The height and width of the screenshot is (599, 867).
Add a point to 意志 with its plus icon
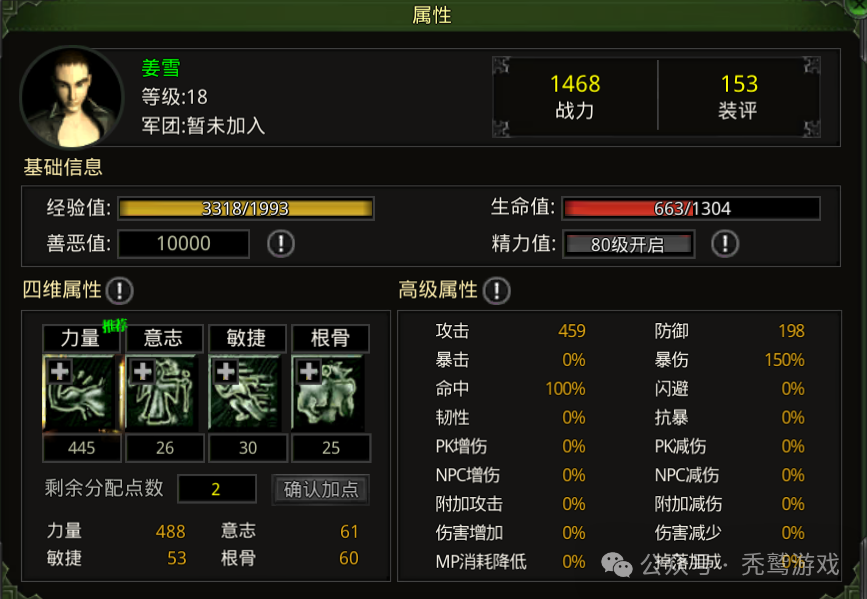click(x=142, y=371)
